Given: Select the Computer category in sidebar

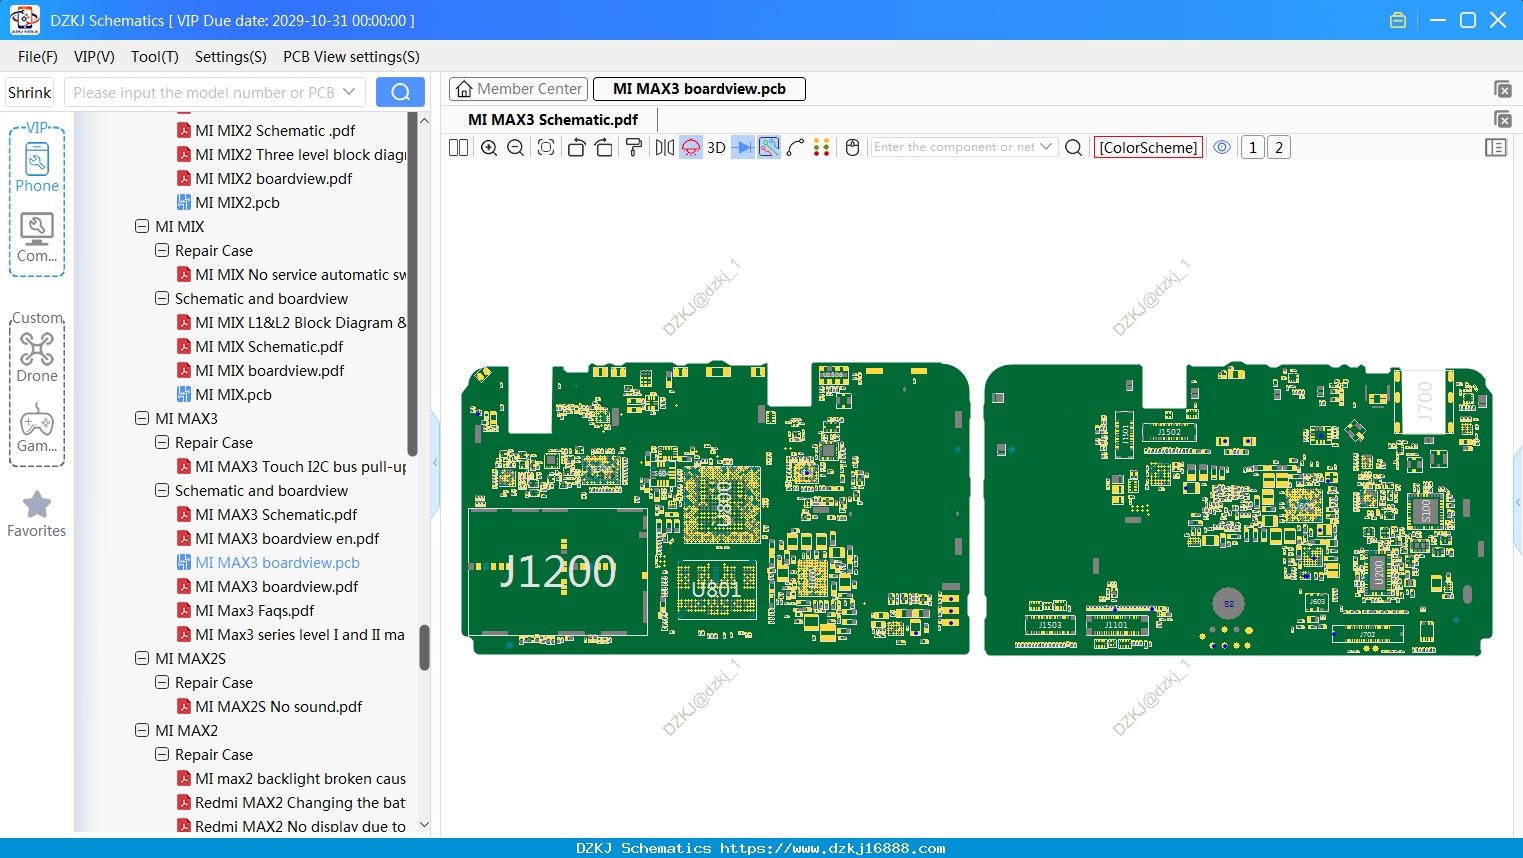Looking at the screenshot, I should [37, 238].
